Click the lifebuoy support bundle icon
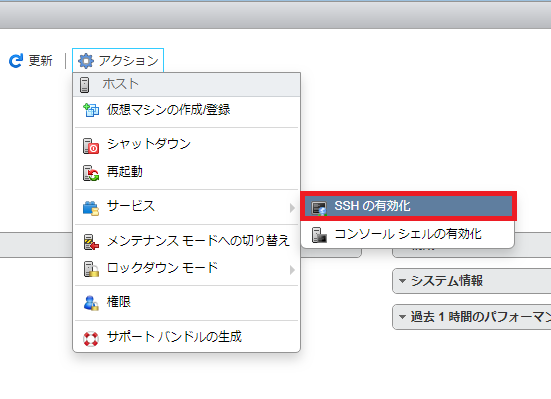Viewport: 551px width, 399px height. coord(91,339)
